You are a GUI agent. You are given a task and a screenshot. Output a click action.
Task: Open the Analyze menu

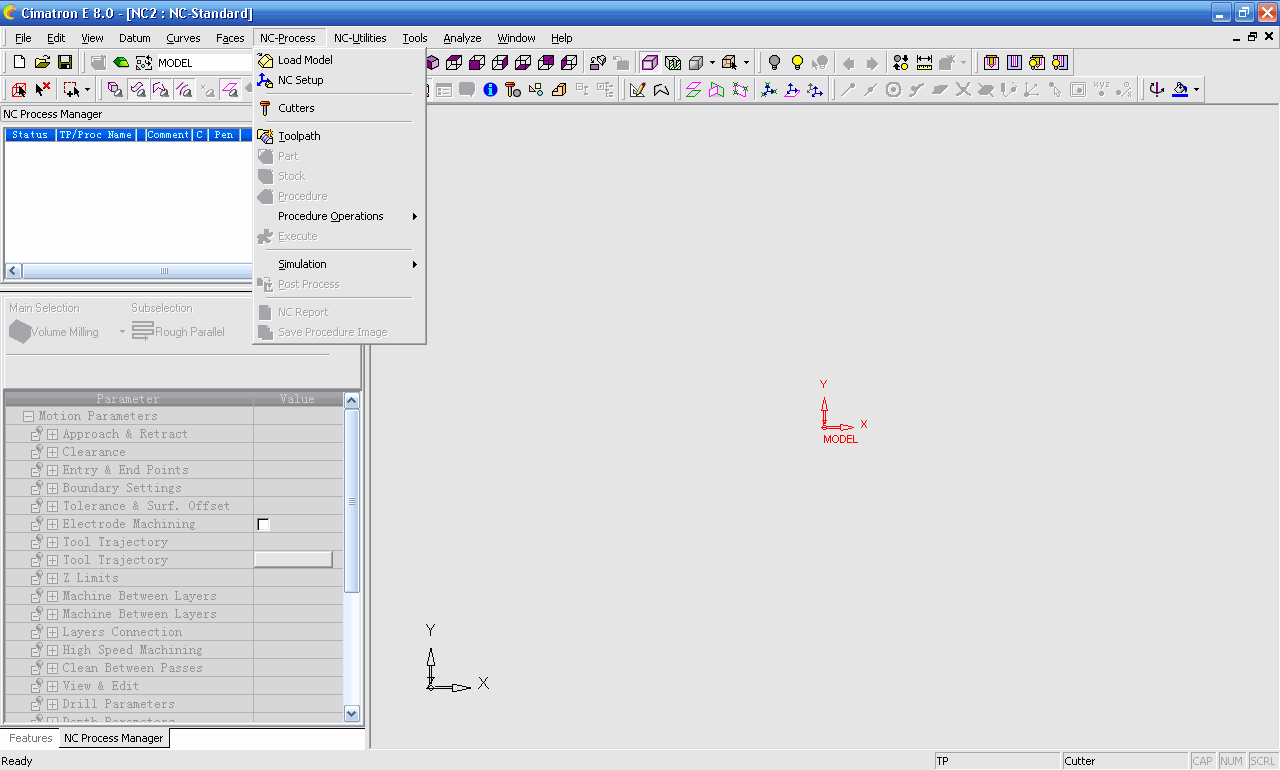pyautogui.click(x=462, y=38)
